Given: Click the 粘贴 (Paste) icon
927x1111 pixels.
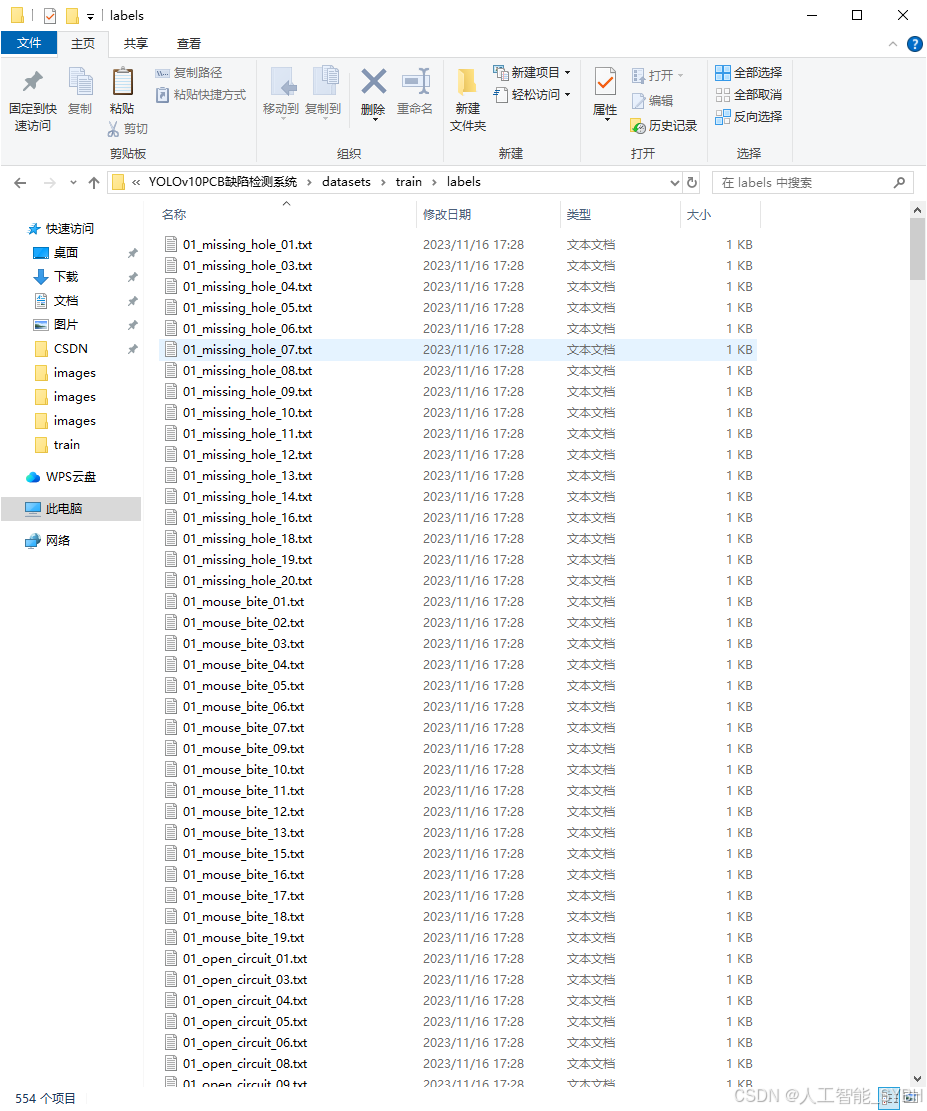Looking at the screenshot, I should coord(122,89).
